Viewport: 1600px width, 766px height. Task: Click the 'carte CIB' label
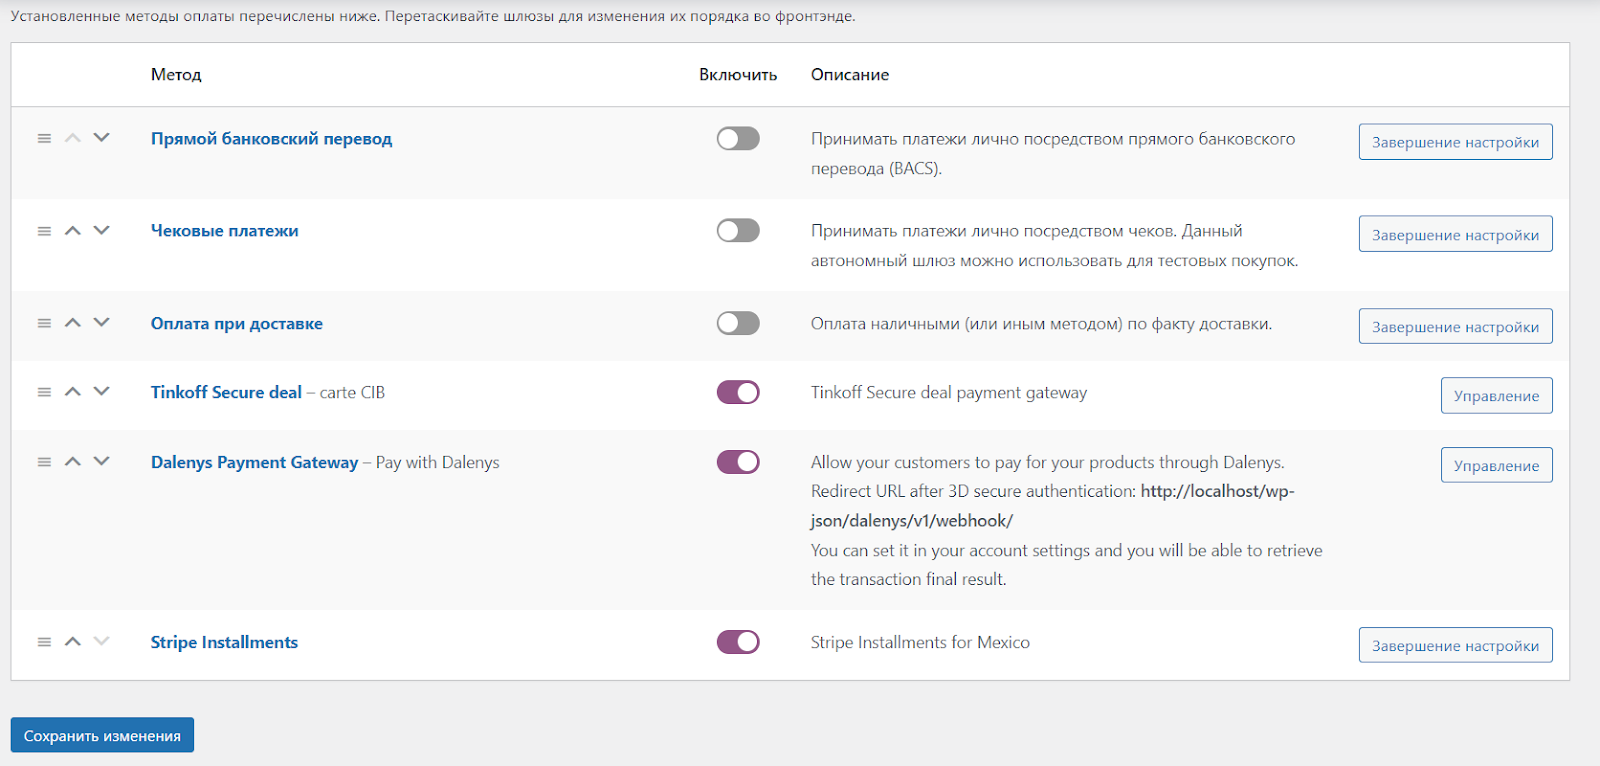pos(352,392)
